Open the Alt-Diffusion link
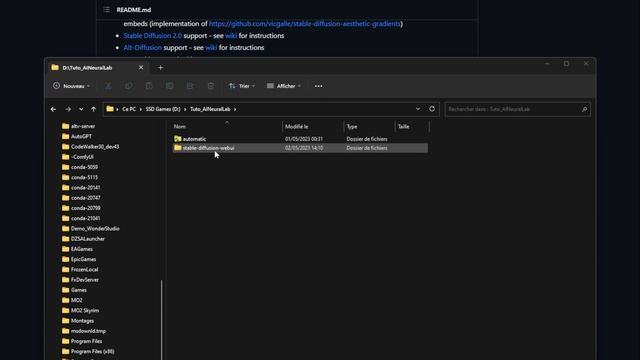This screenshot has width=640, height=360. pyautogui.click(x=142, y=48)
